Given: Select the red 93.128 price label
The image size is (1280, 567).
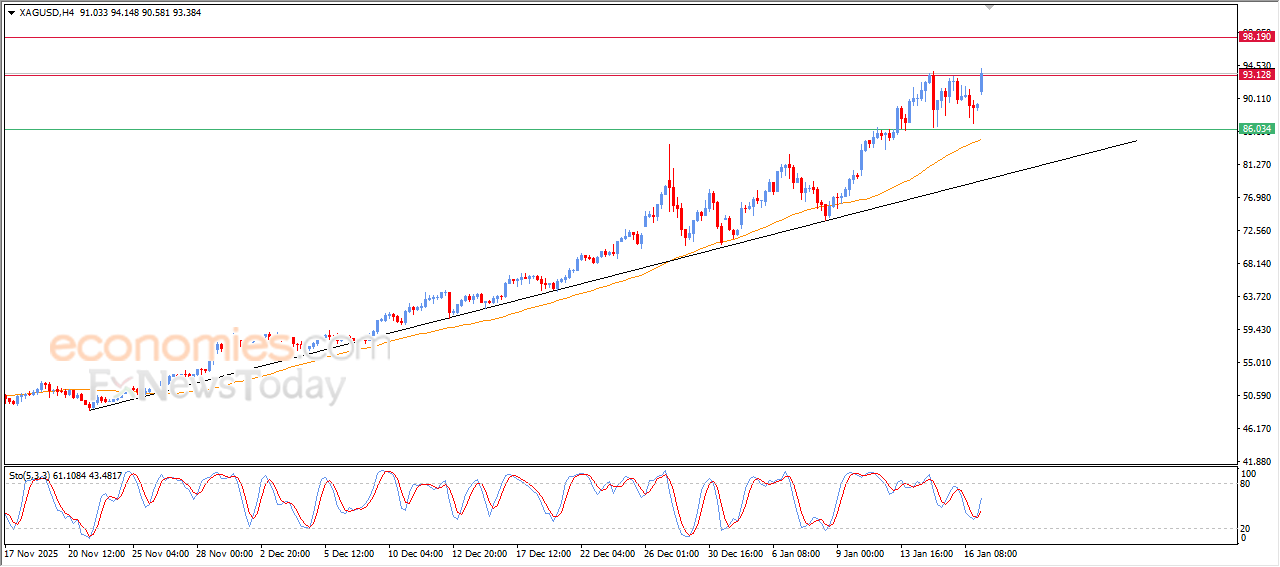Looking at the screenshot, I should [1255, 75].
